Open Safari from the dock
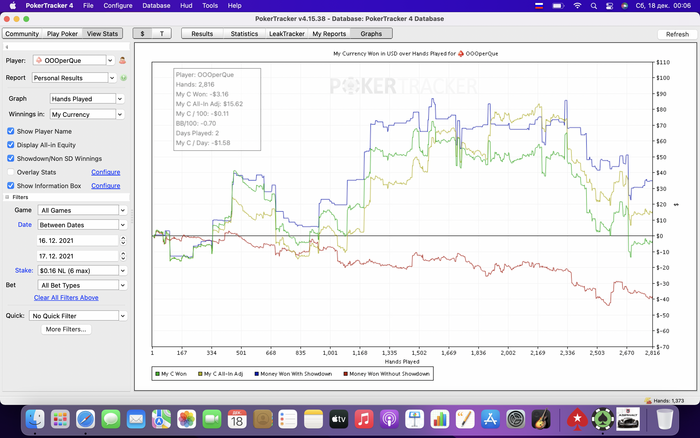 [85, 418]
